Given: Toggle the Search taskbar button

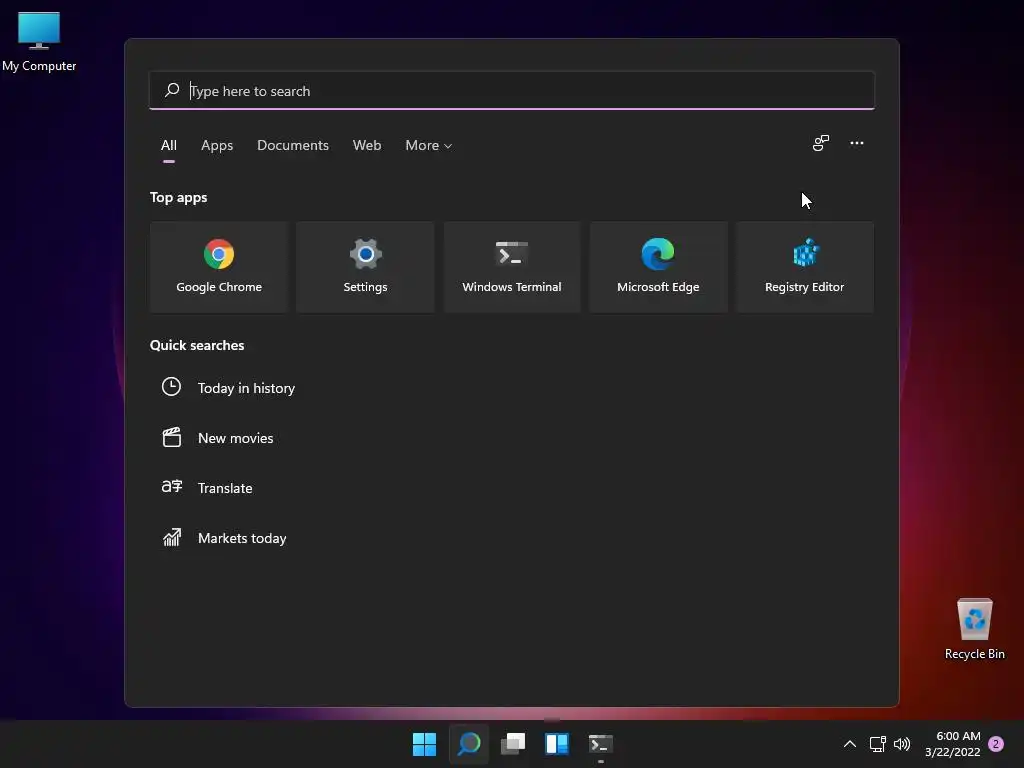Looking at the screenshot, I should click(x=469, y=744).
